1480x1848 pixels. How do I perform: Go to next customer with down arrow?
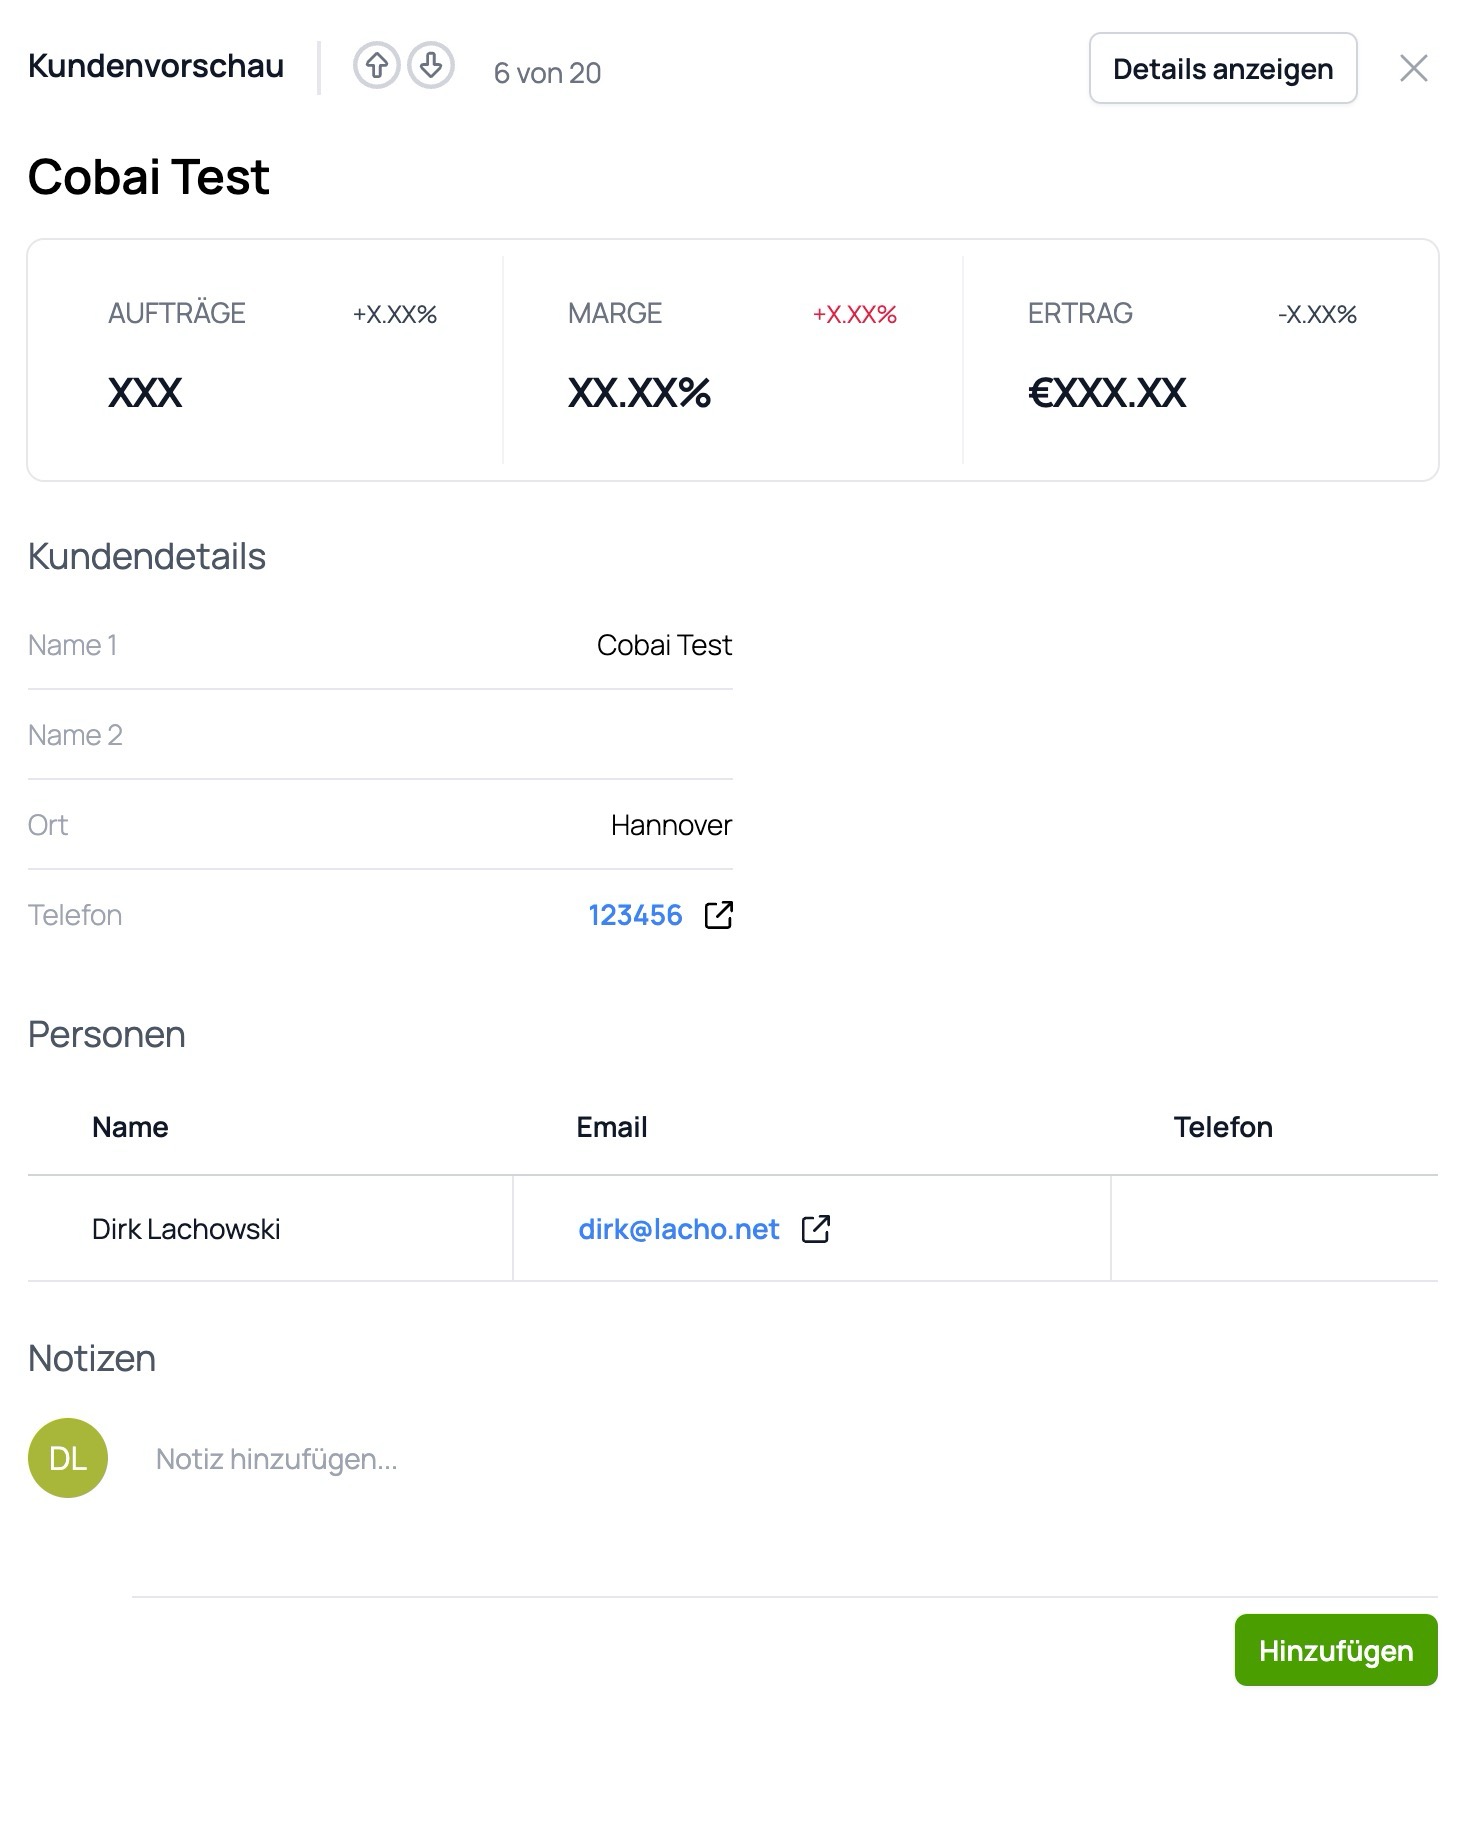[x=431, y=67]
